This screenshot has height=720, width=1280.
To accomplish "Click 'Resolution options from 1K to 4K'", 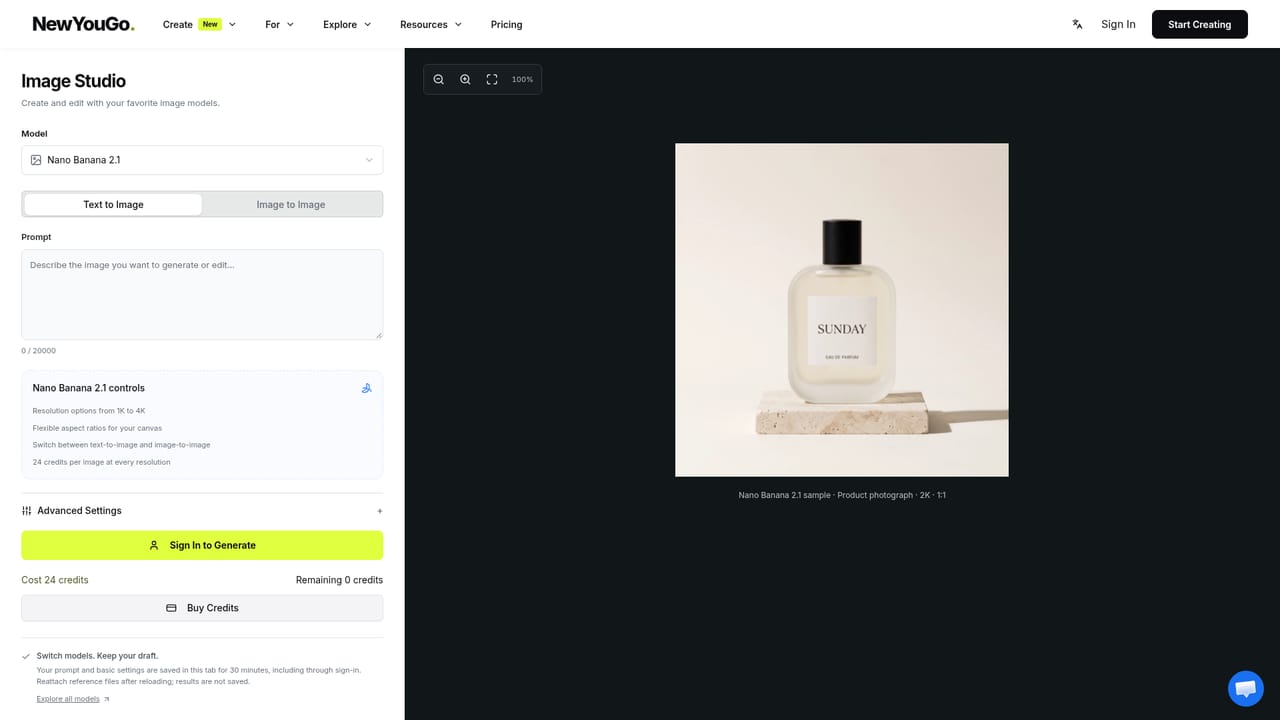I will [89, 411].
